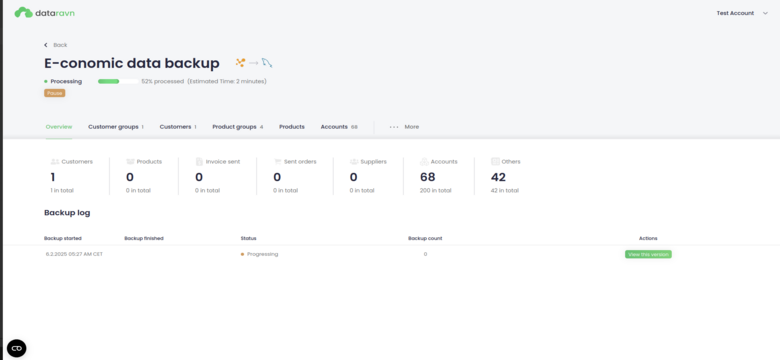Screen dimensions: 780x360
Task: Pause the backup processing
Action: pyautogui.click(x=55, y=93)
